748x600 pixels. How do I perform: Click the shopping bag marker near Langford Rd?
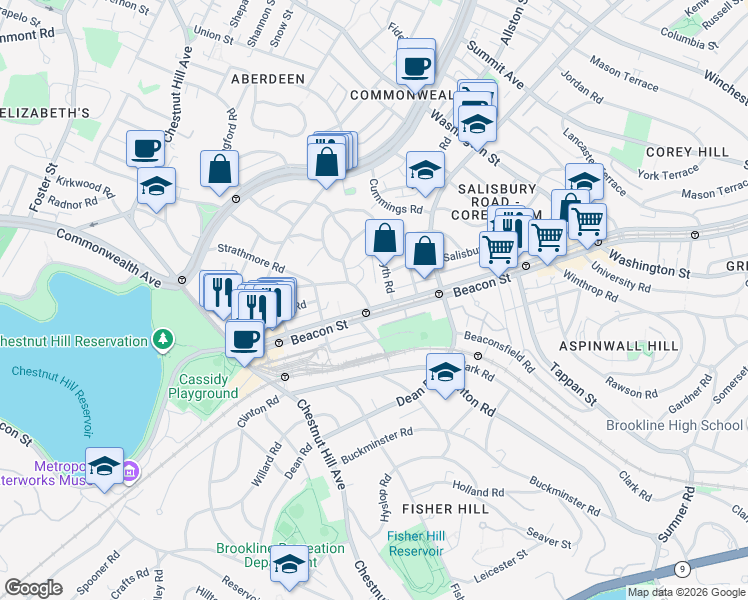219,169
